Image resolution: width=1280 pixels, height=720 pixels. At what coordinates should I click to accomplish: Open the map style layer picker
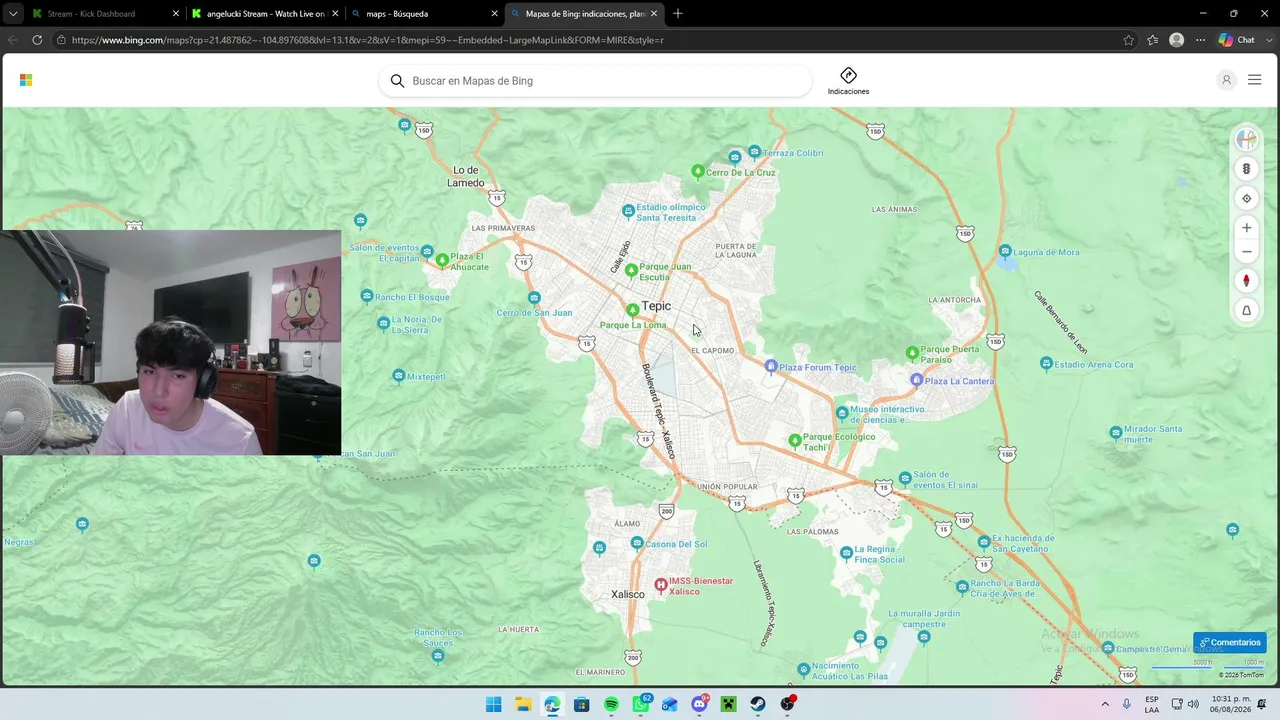(x=1246, y=140)
